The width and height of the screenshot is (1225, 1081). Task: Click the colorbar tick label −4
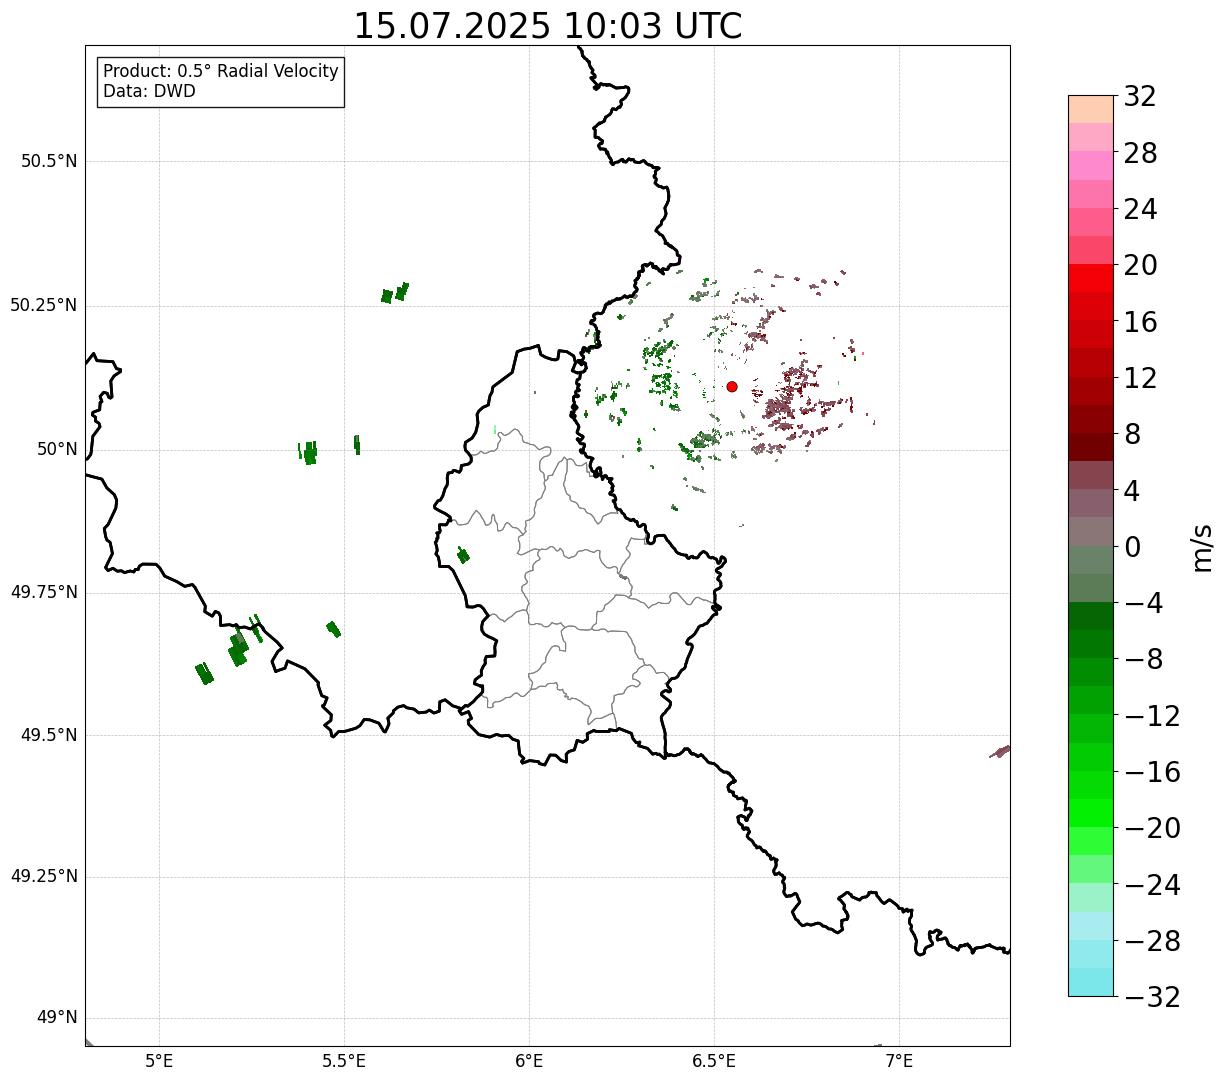pos(1143,604)
